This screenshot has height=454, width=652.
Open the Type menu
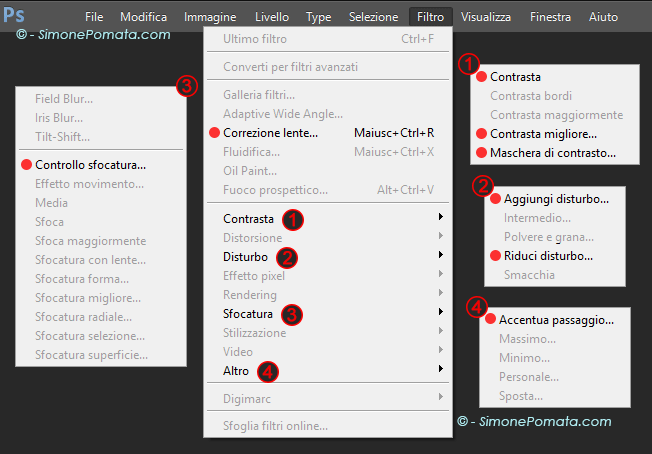319,17
